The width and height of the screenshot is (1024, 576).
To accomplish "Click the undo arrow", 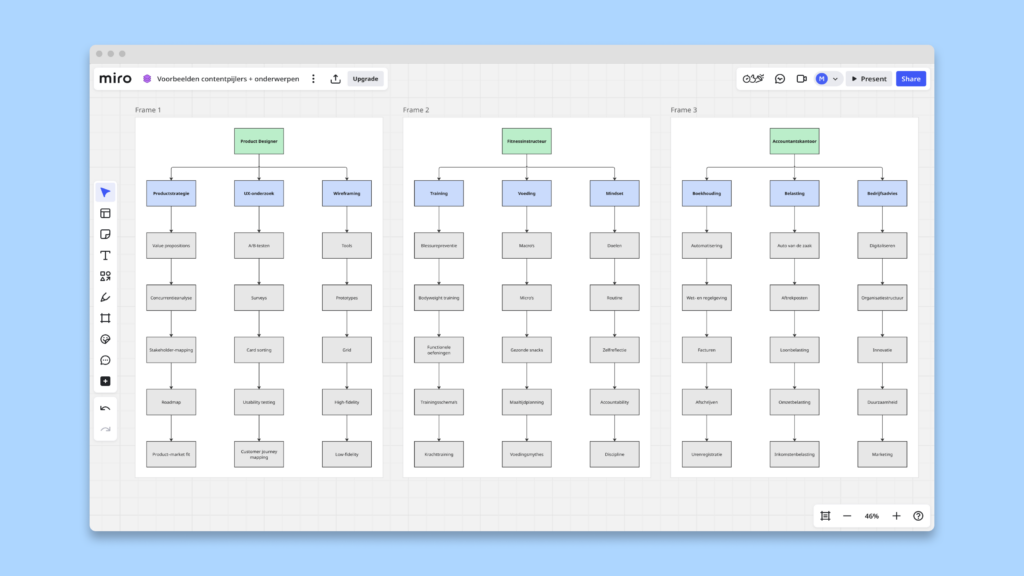I will [105, 408].
